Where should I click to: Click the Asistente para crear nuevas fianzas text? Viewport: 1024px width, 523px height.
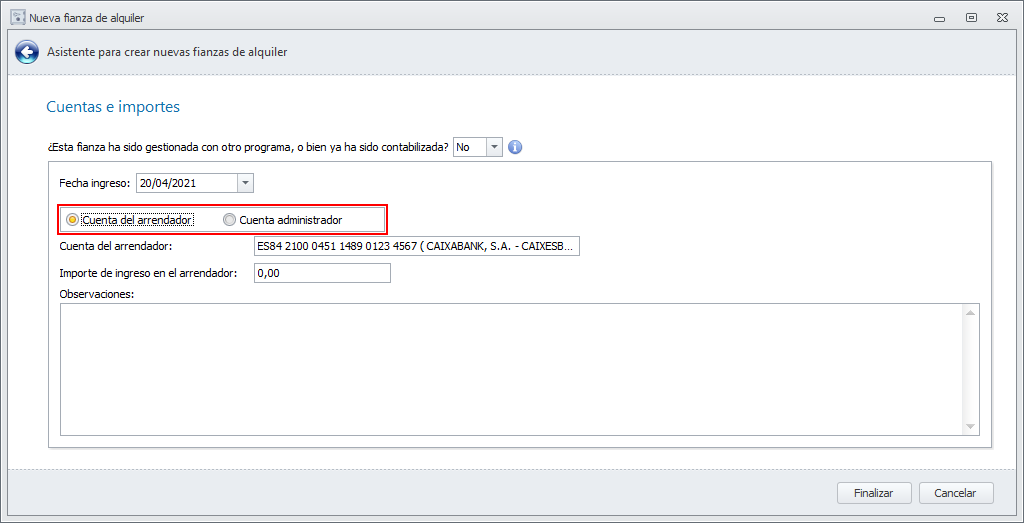pyautogui.click(x=167, y=52)
